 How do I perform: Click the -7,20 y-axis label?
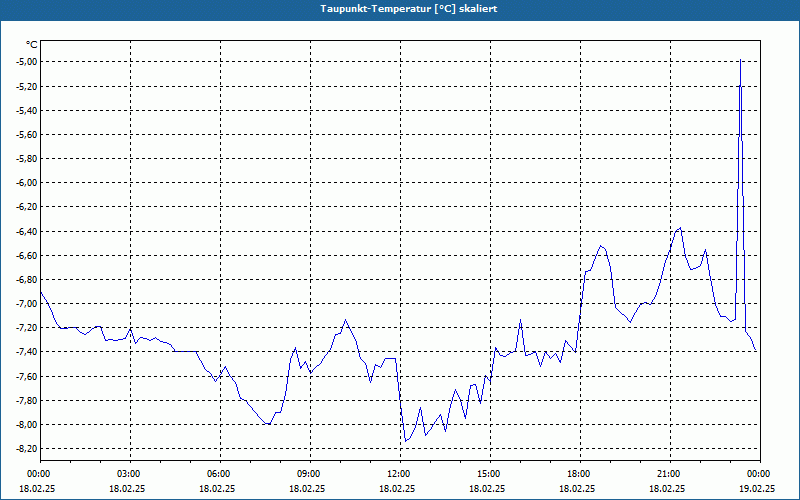click(26, 328)
